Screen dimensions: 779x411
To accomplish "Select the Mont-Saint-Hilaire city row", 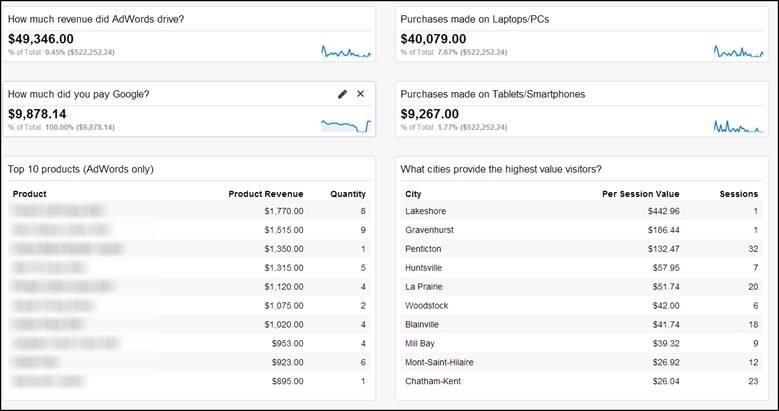I will (442, 363).
